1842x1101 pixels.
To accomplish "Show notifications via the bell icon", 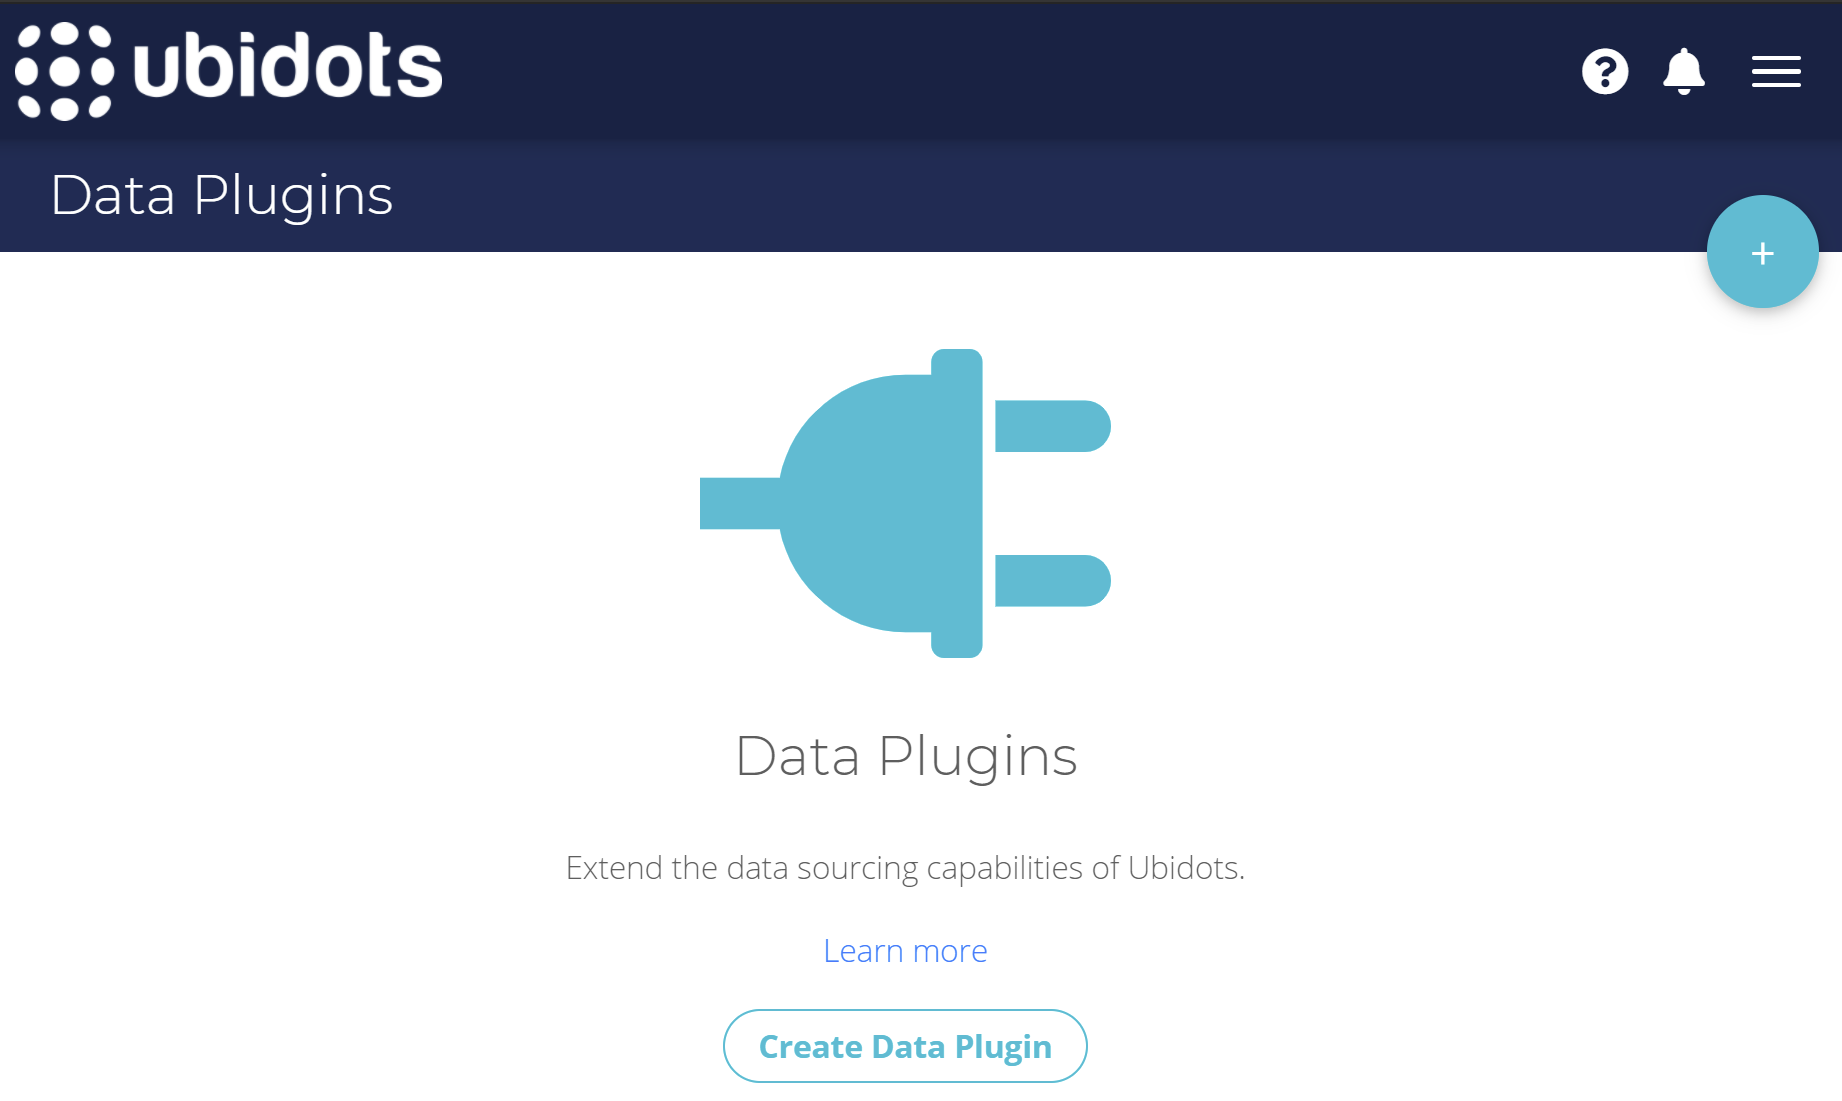I will 1684,71.
